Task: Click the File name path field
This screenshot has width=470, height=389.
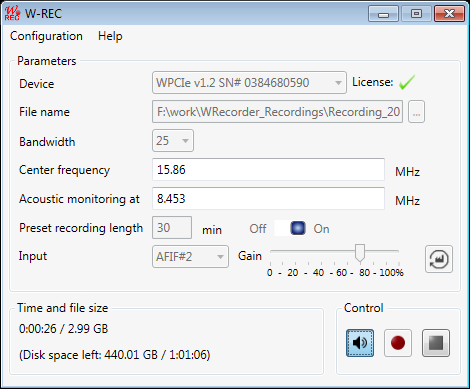Action: 277,112
